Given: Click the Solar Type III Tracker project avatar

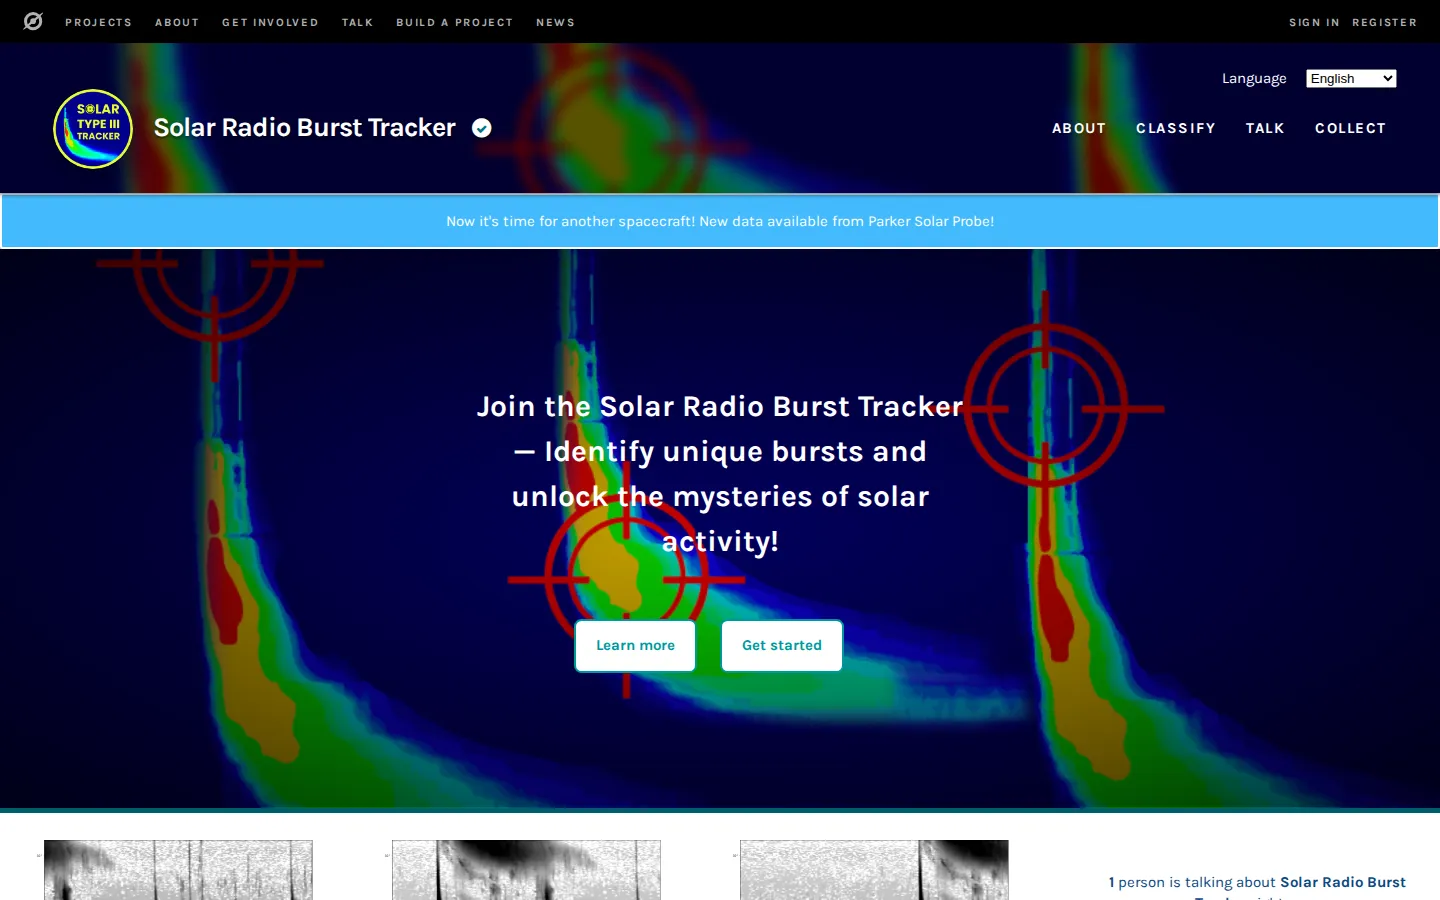Looking at the screenshot, I should coord(93,129).
